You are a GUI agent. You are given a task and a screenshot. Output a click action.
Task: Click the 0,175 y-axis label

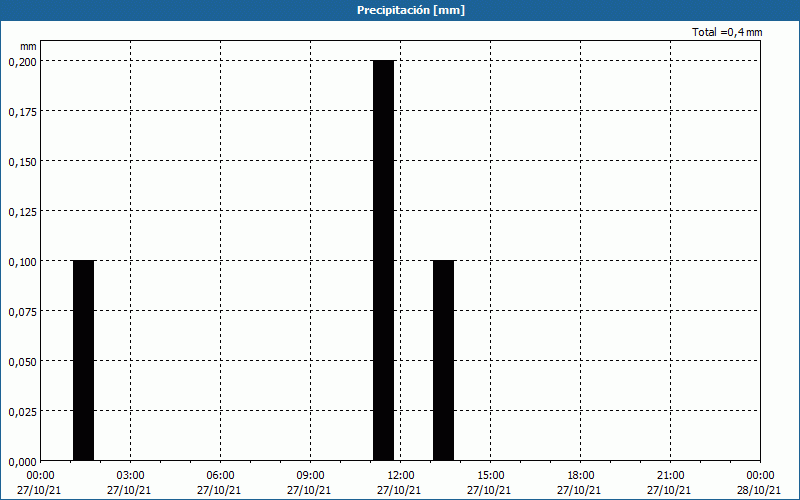pos(22,112)
